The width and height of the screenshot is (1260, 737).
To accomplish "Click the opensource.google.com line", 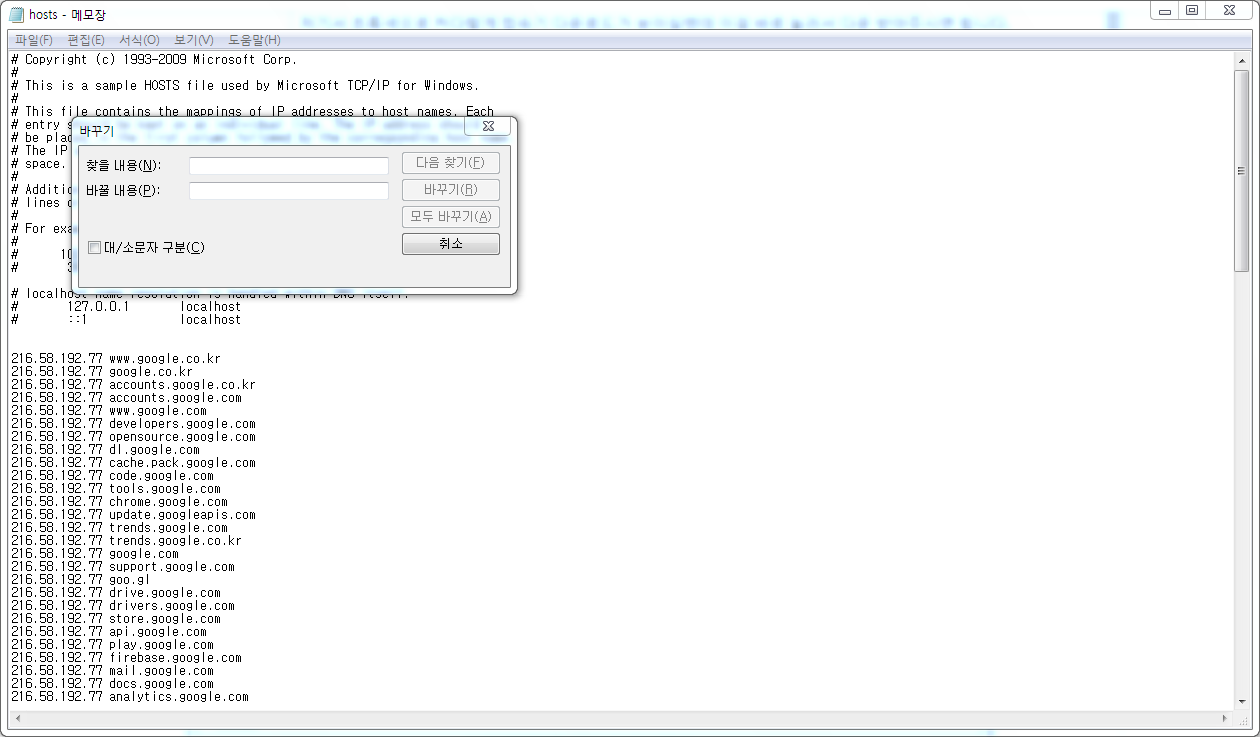I will 133,436.
